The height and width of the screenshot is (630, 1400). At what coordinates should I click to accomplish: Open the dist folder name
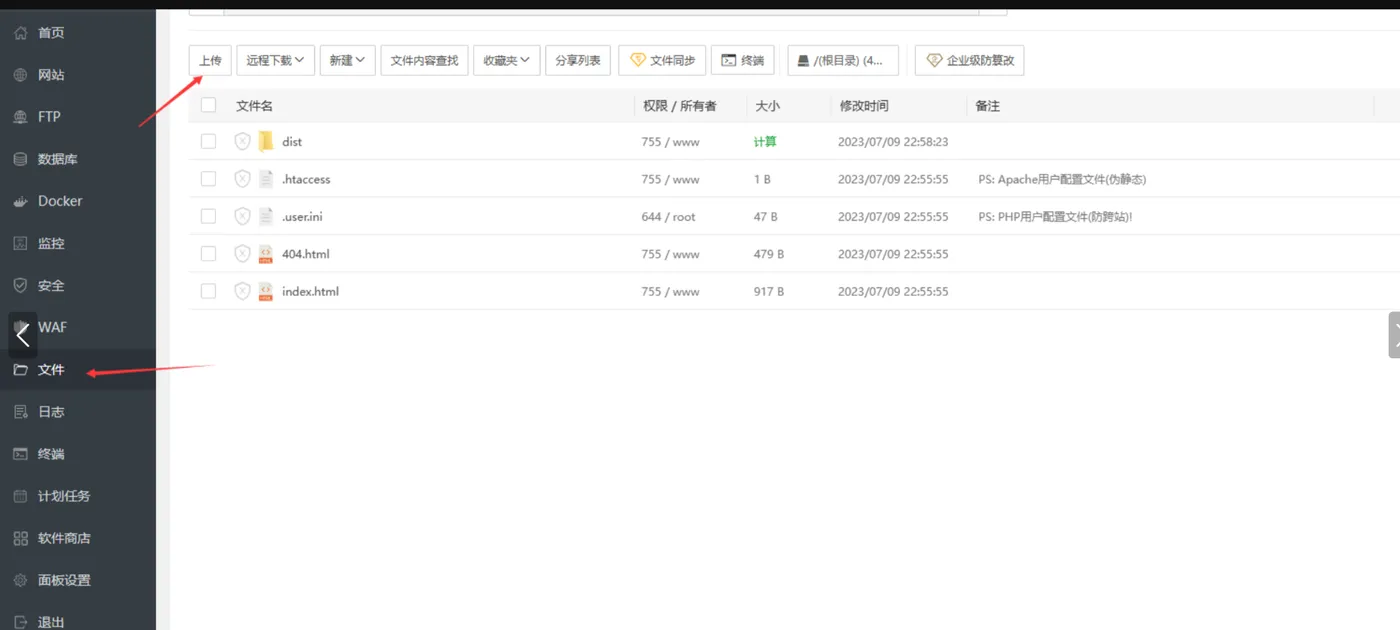[x=292, y=142]
